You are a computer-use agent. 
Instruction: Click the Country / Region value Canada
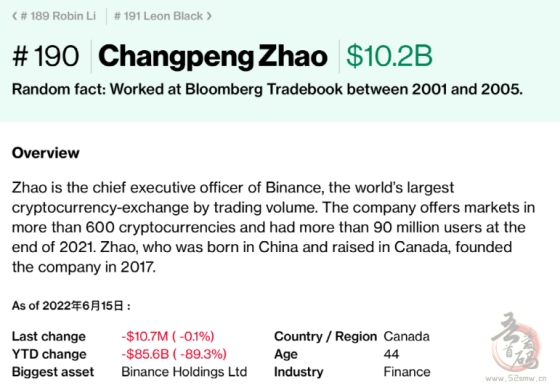[406, 336]
